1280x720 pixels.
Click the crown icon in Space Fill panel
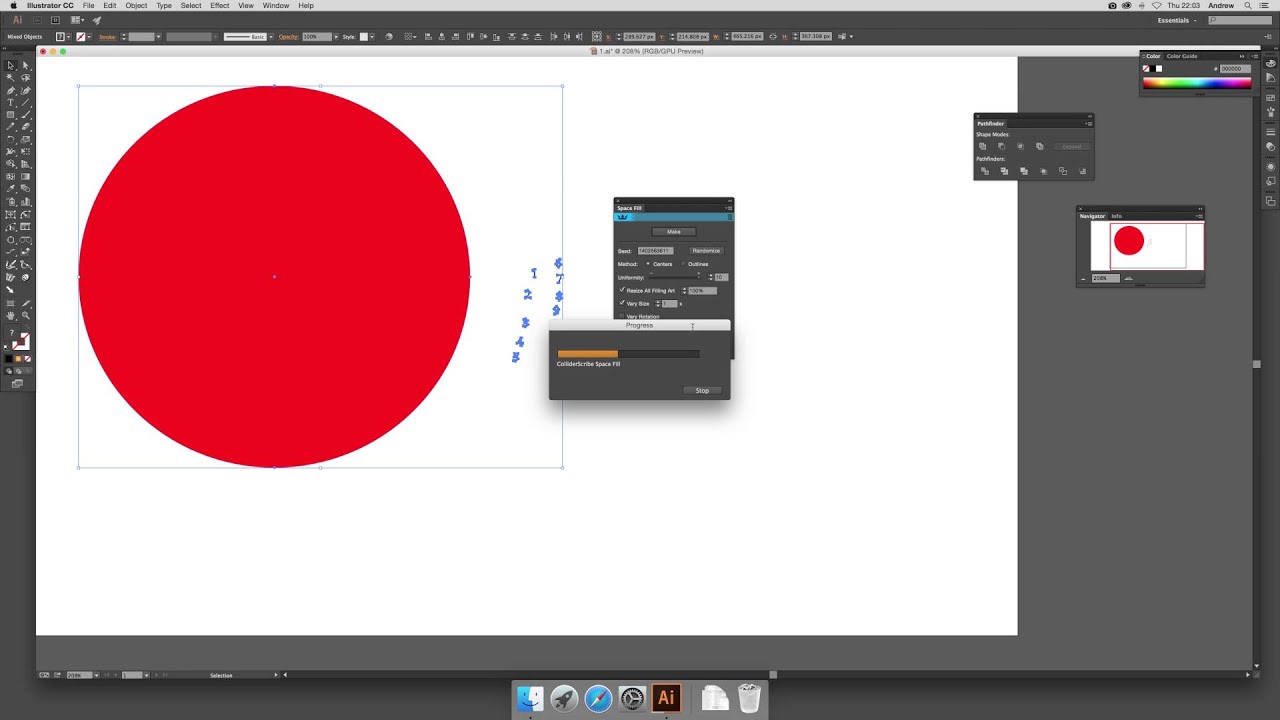(623, 217)
